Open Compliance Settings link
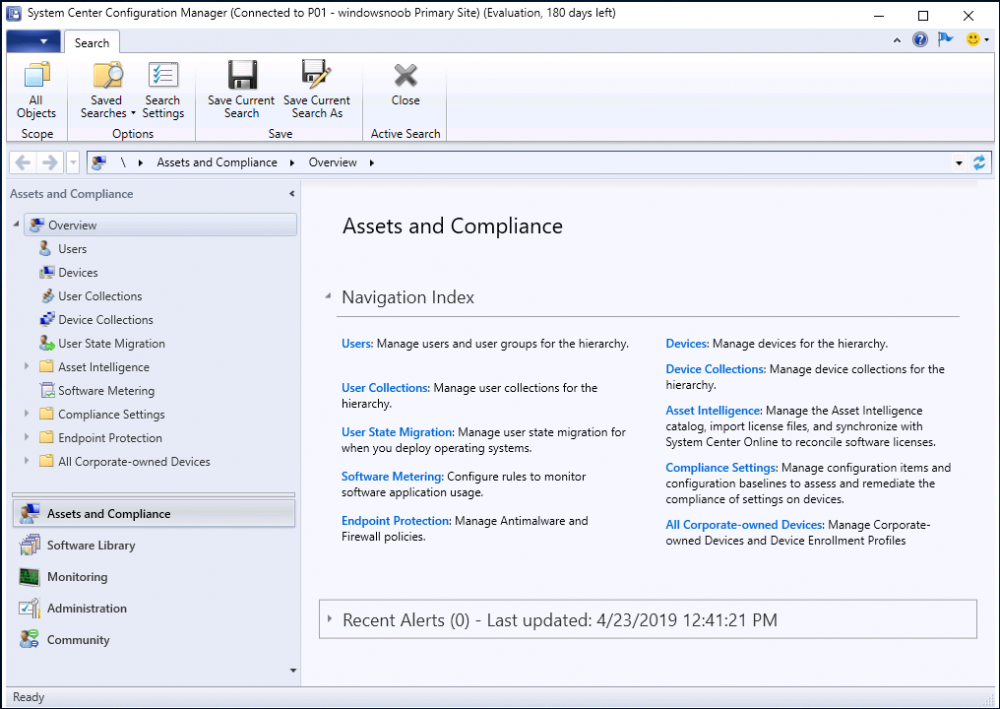 tap(721, 468)
